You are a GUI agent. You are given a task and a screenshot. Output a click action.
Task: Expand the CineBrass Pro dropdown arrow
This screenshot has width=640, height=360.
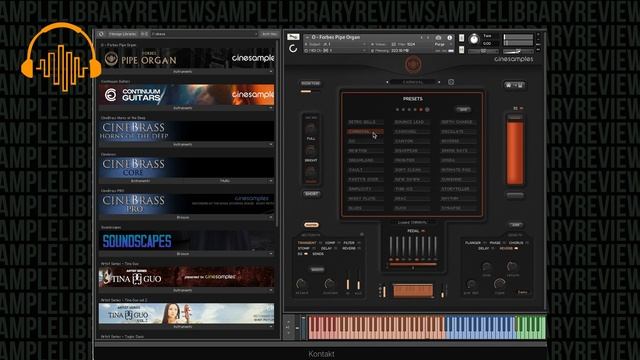tap(271, 218)
